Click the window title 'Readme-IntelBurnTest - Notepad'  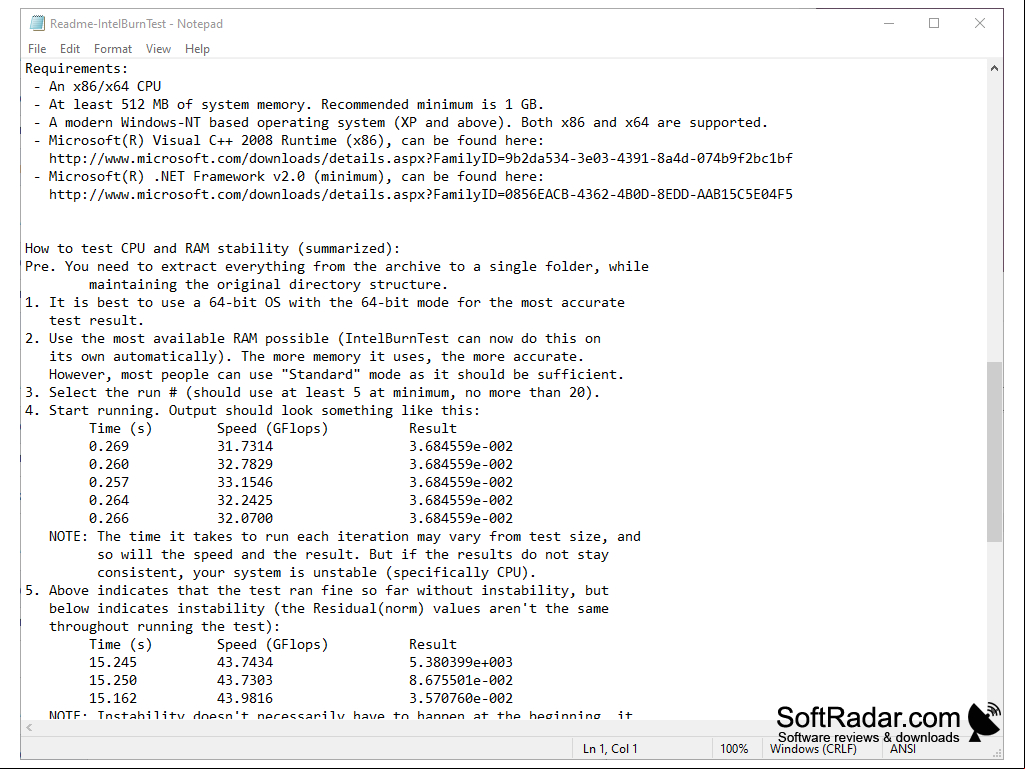(137, 24)
